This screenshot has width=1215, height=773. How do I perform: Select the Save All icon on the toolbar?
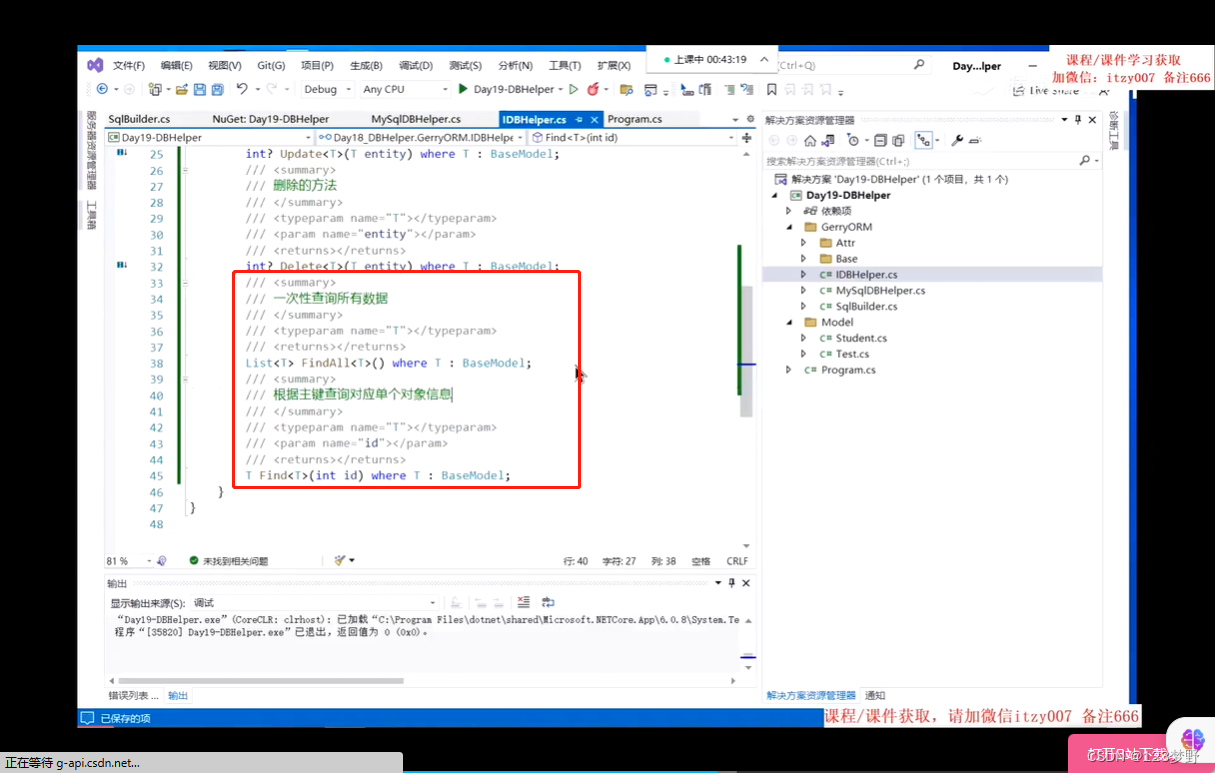[x=218, y=90]
